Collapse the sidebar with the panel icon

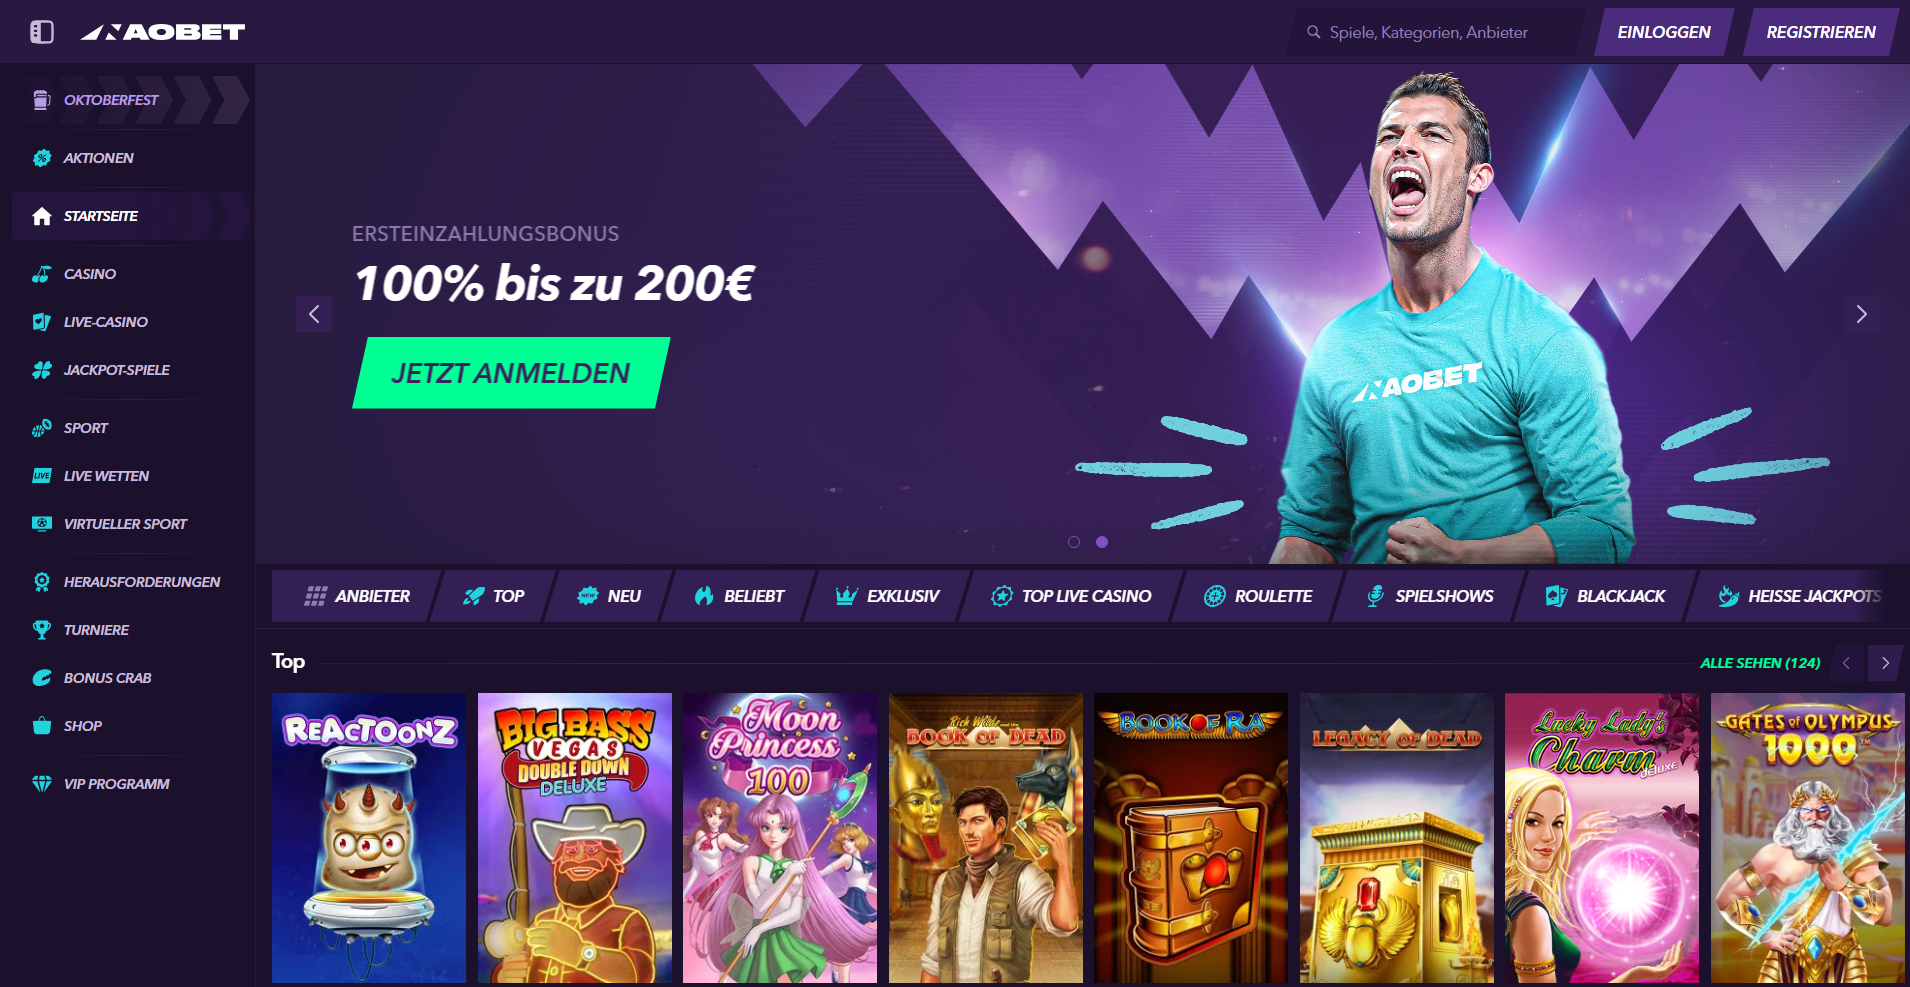click(42, 32)
